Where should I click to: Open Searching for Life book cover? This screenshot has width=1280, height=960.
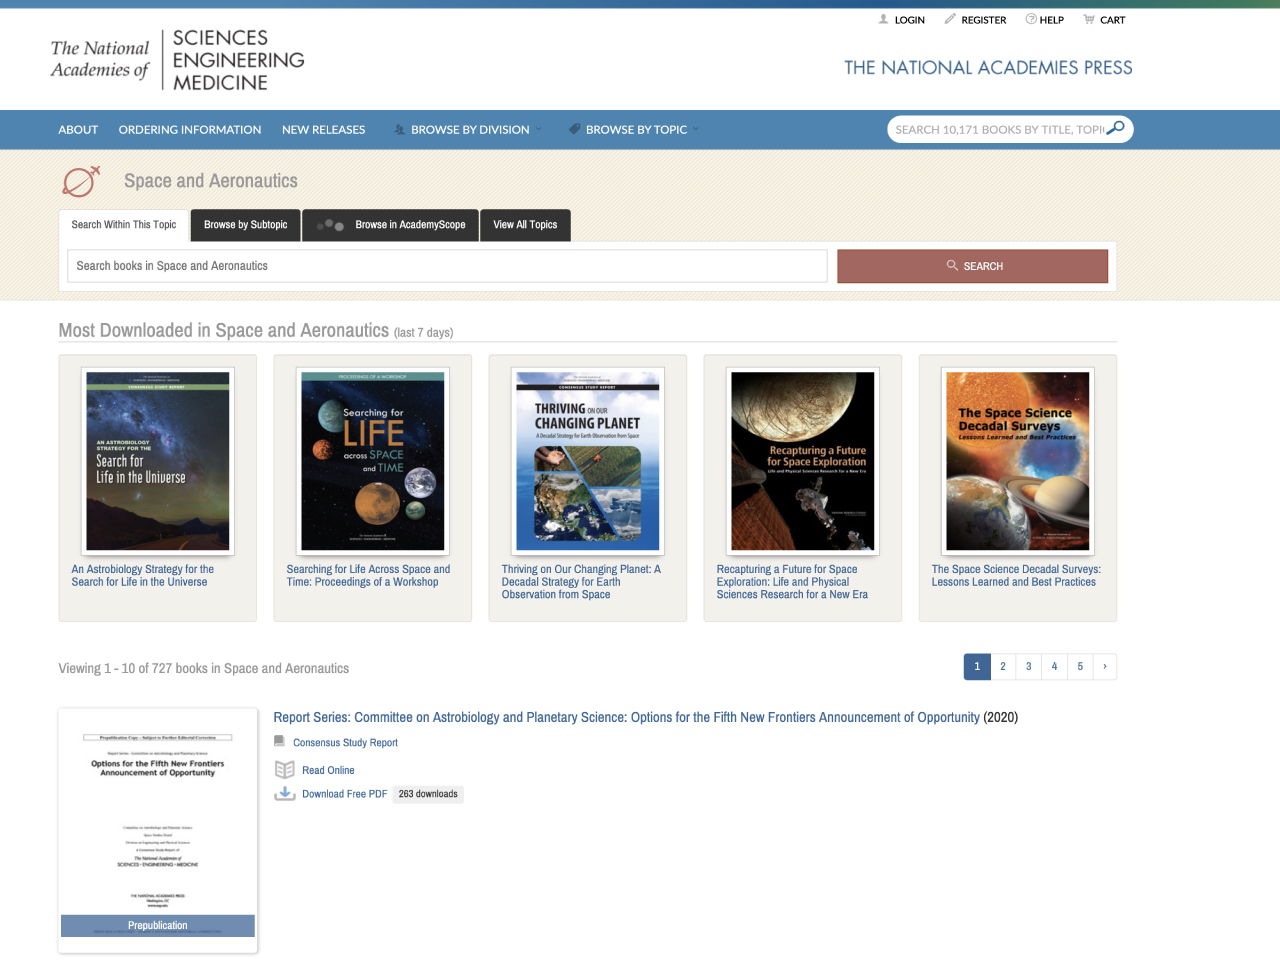tap(373, 461)
